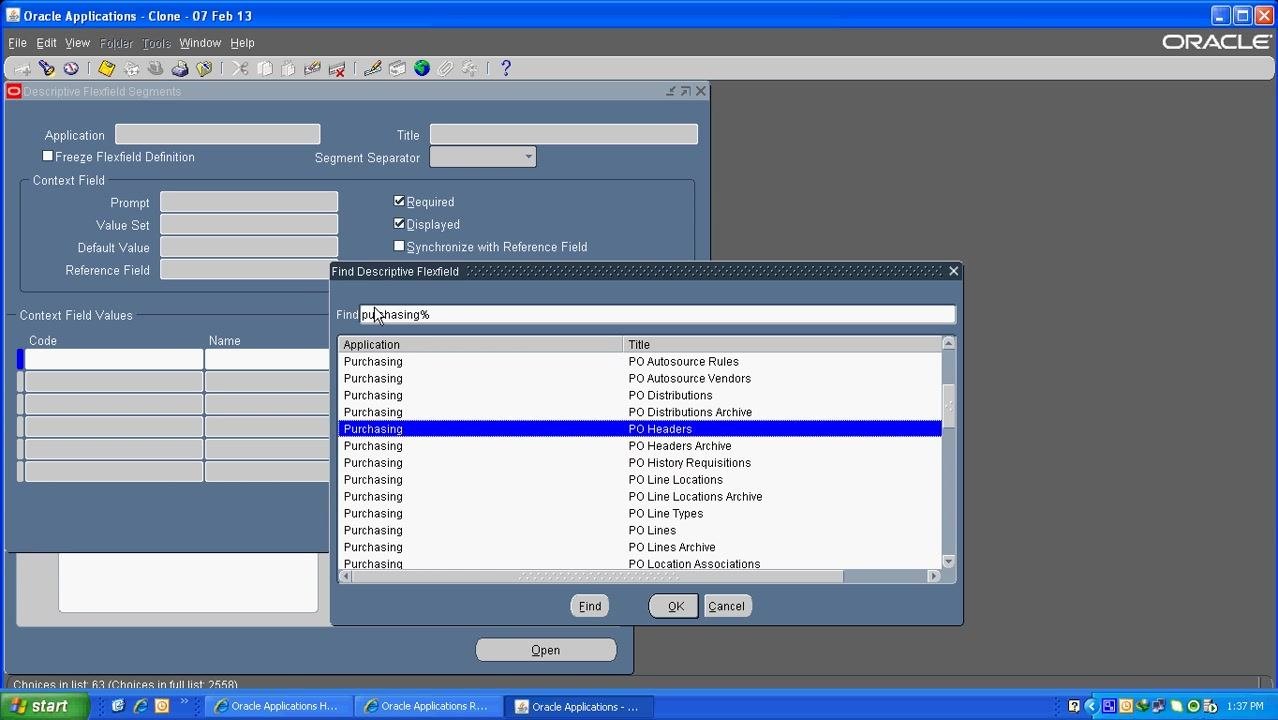This screenshot has width=1278, height=720.
Task: Select the PO Line Types row
Action: tap(640, 513)
